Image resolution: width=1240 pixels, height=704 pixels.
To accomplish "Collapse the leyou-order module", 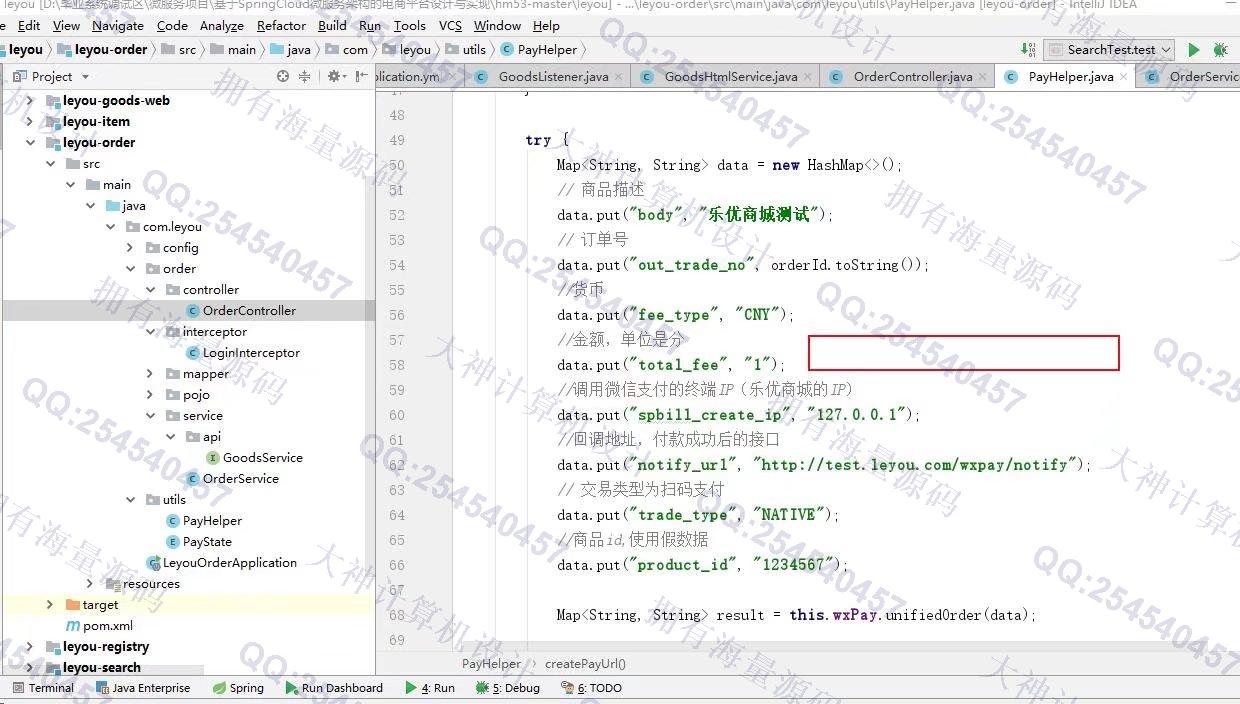I will tap(30, 142).
